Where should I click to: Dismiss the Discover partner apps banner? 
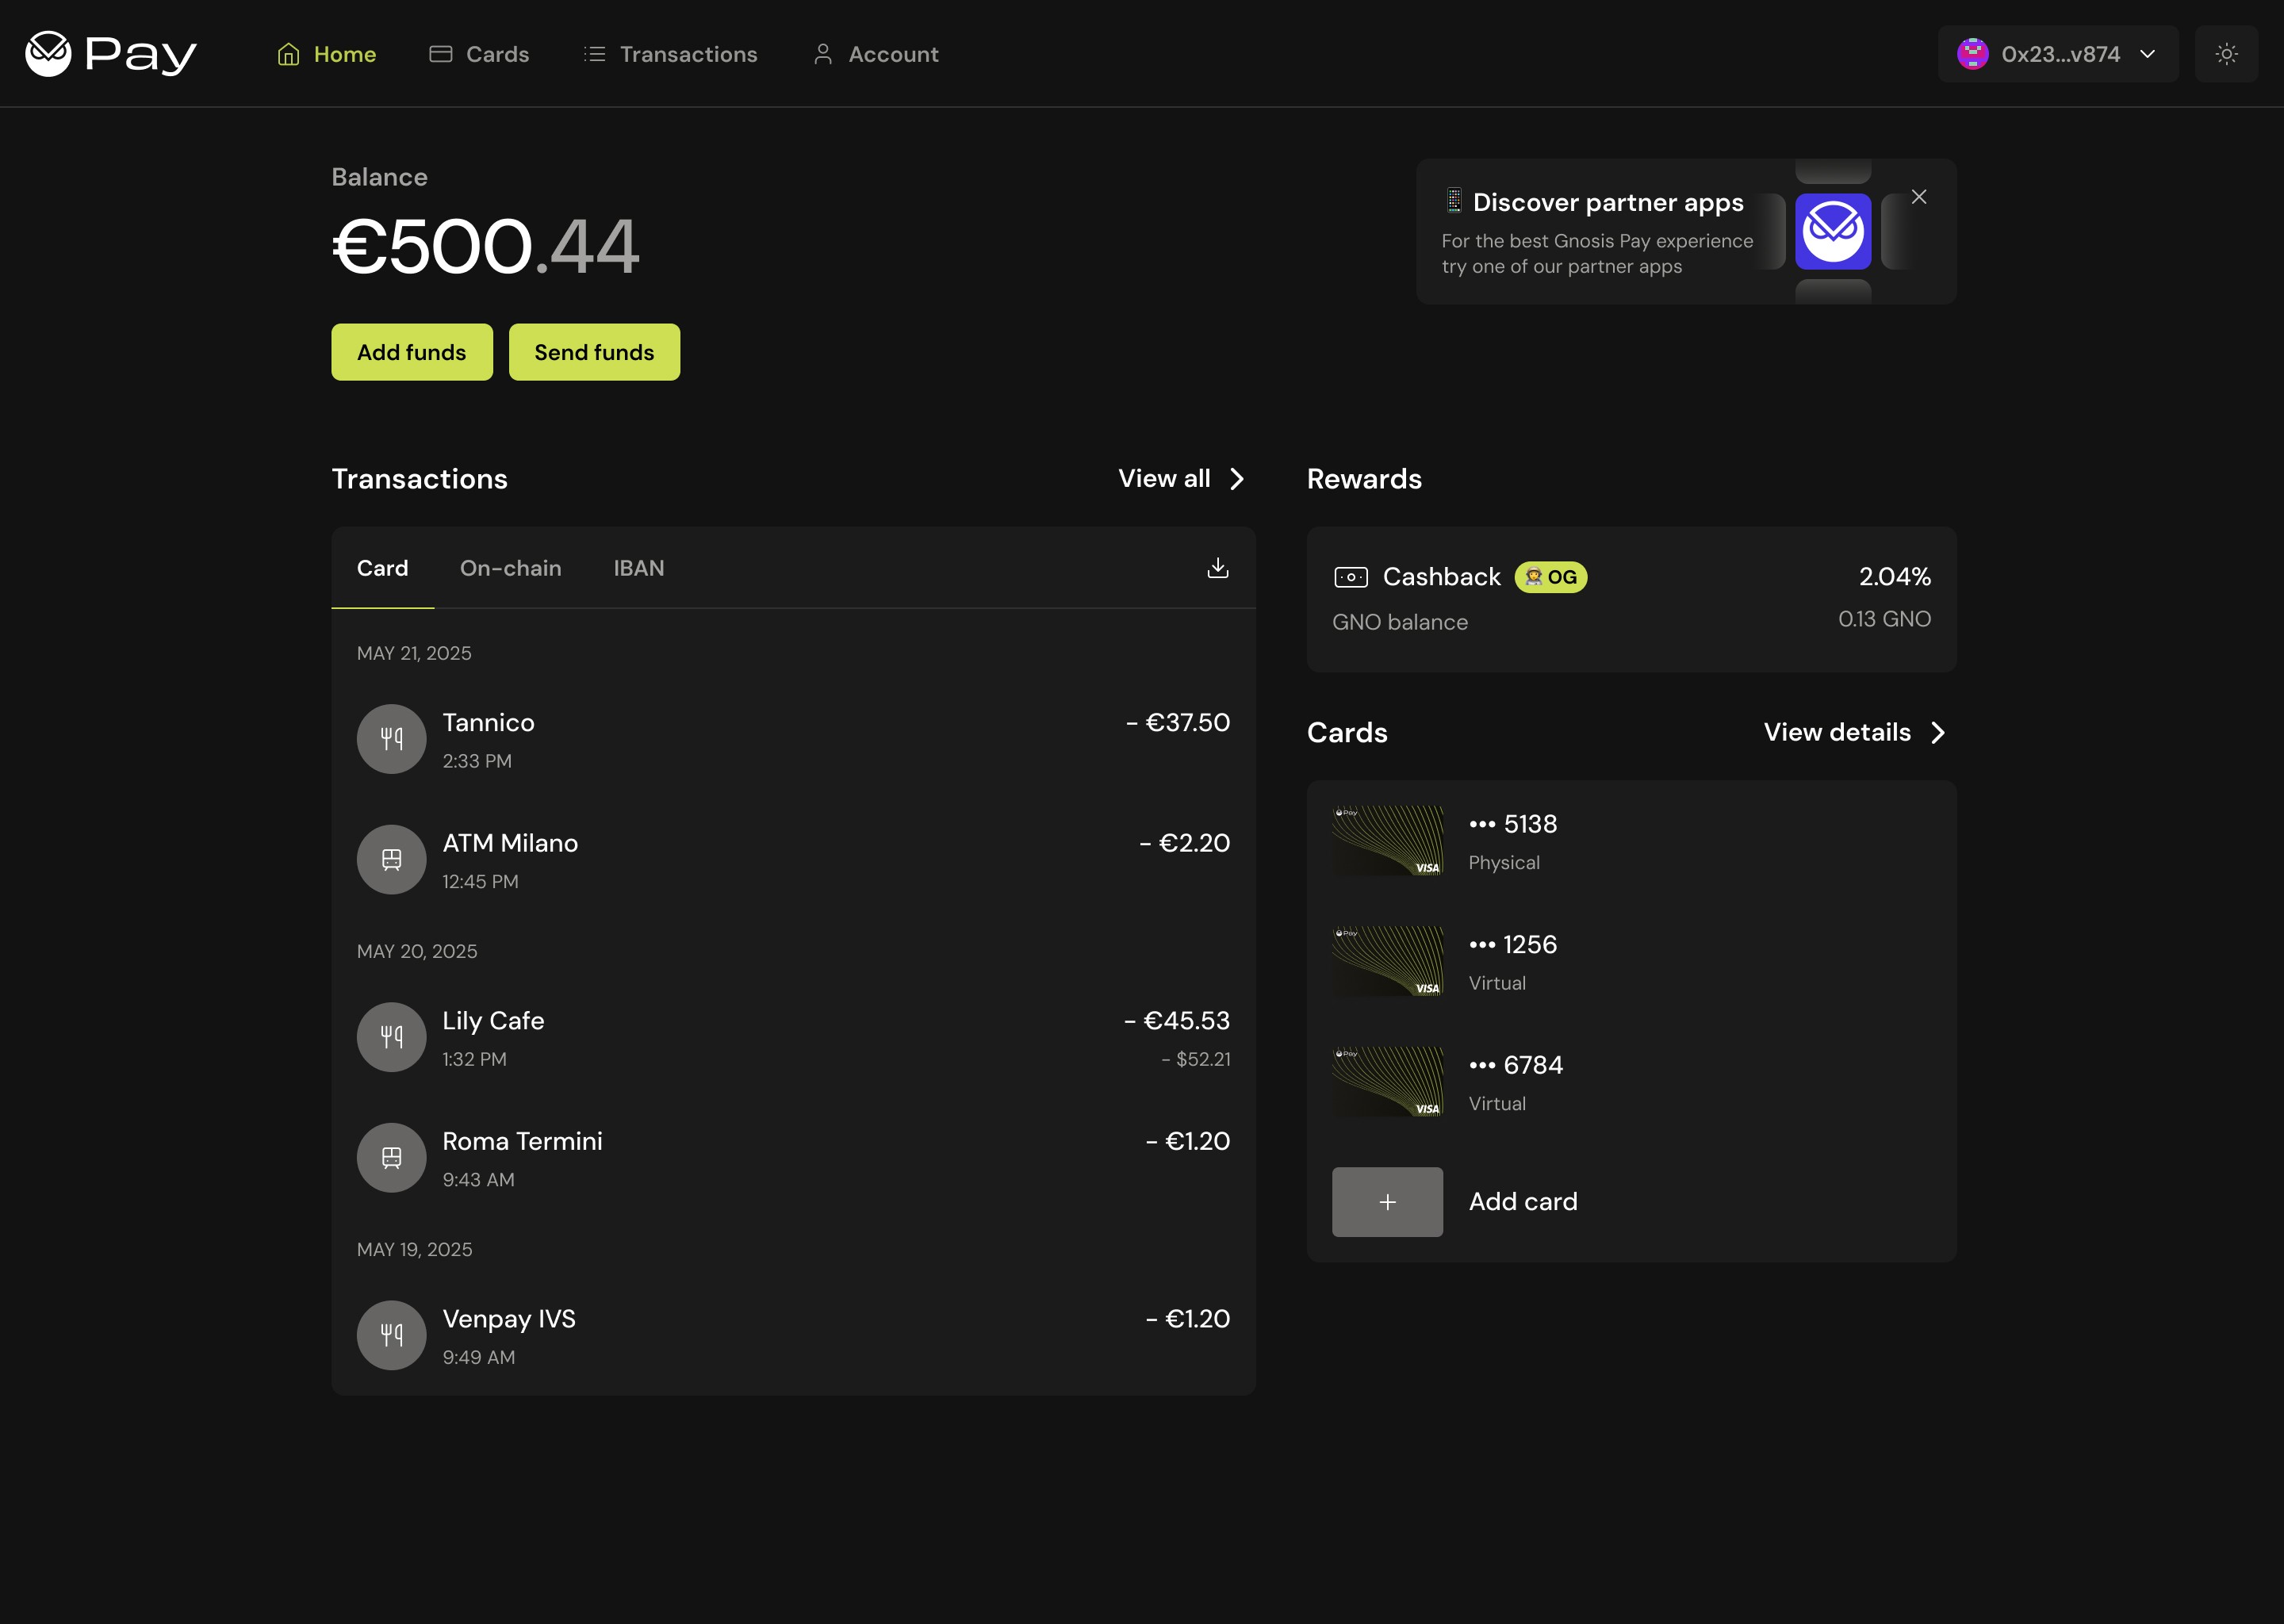pos(1918,197)
